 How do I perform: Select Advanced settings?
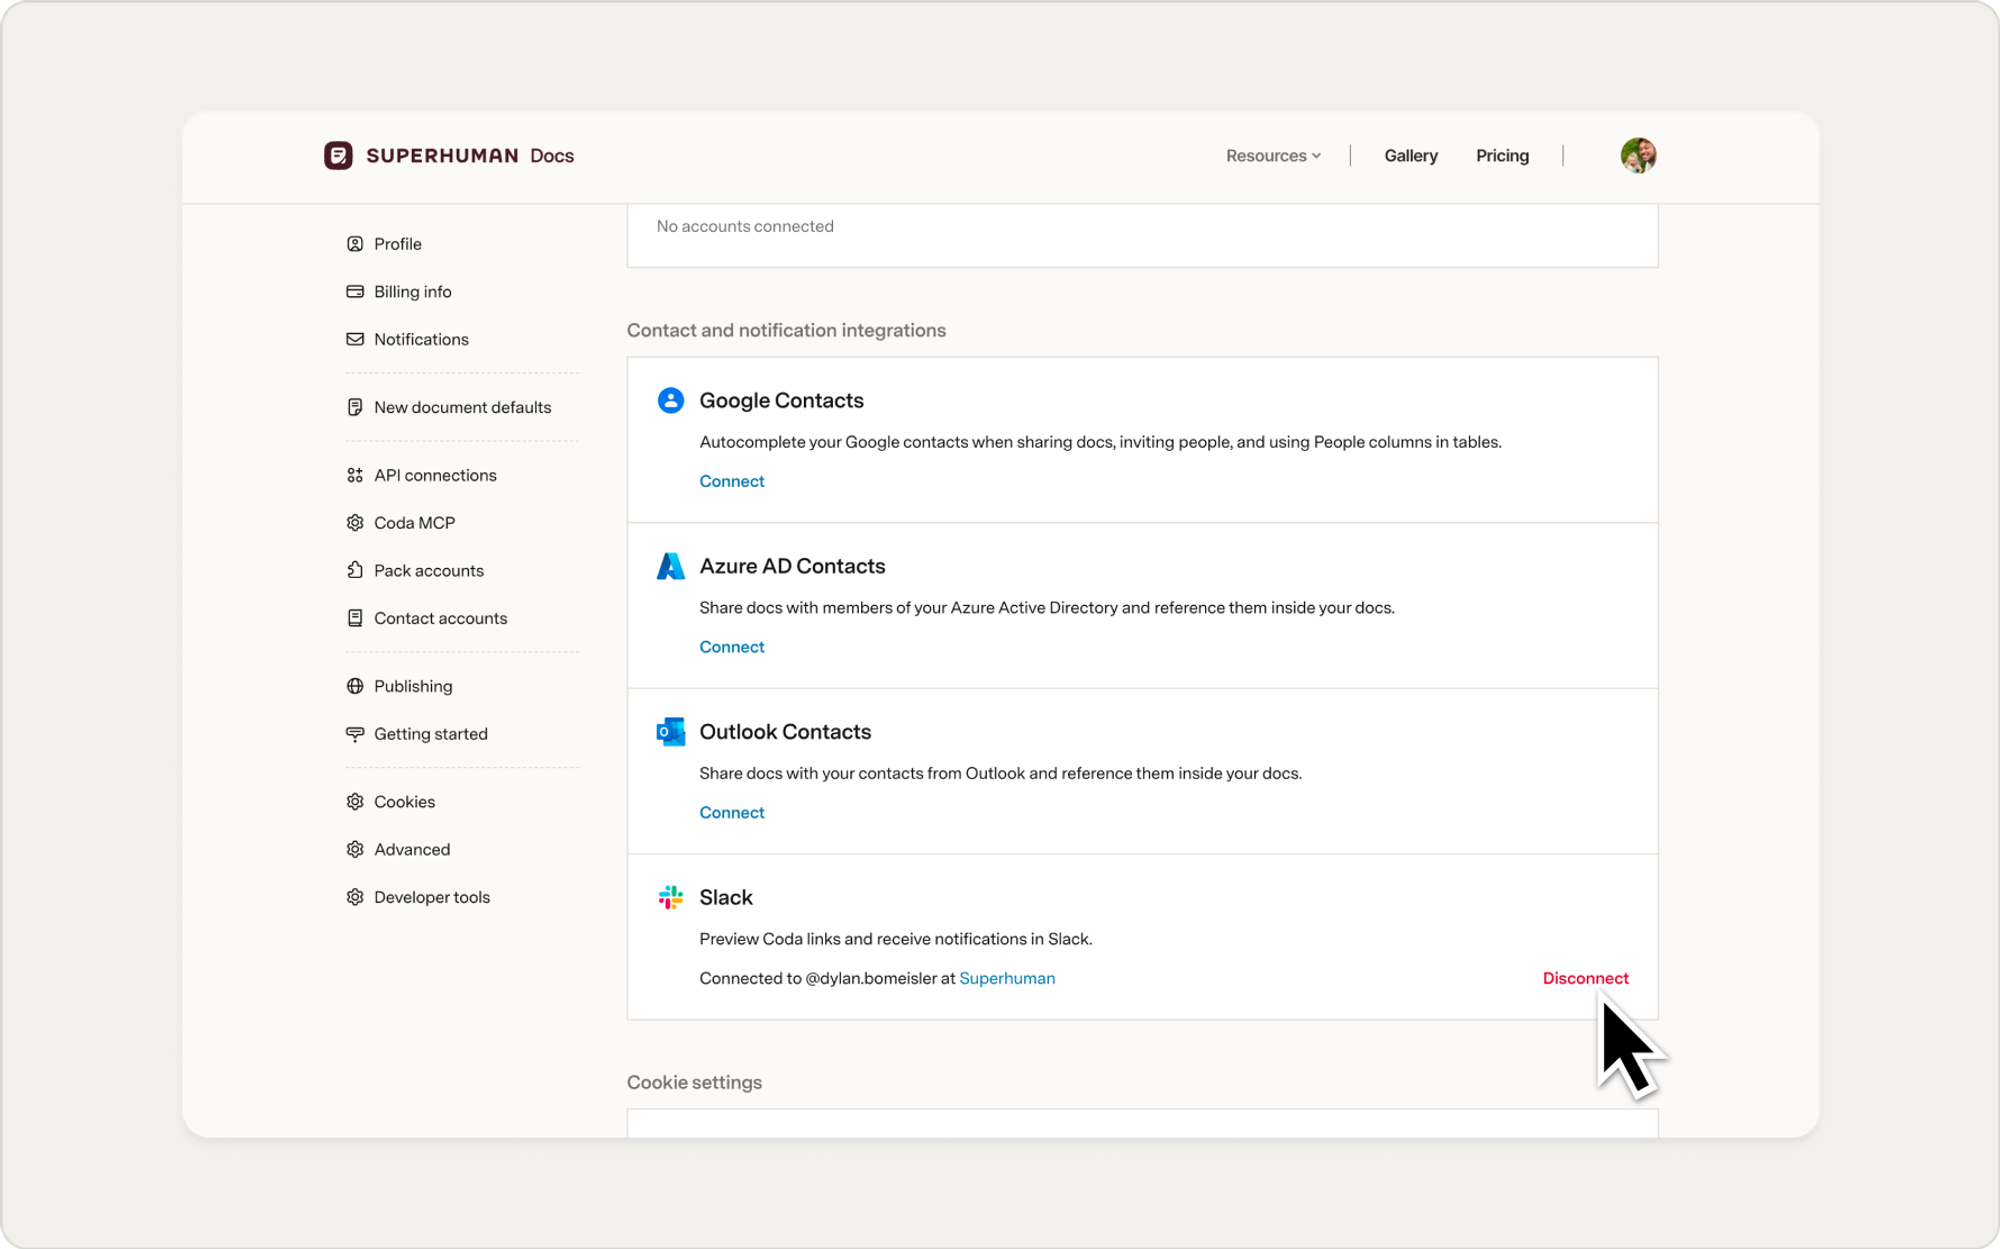tap(412, 849)
